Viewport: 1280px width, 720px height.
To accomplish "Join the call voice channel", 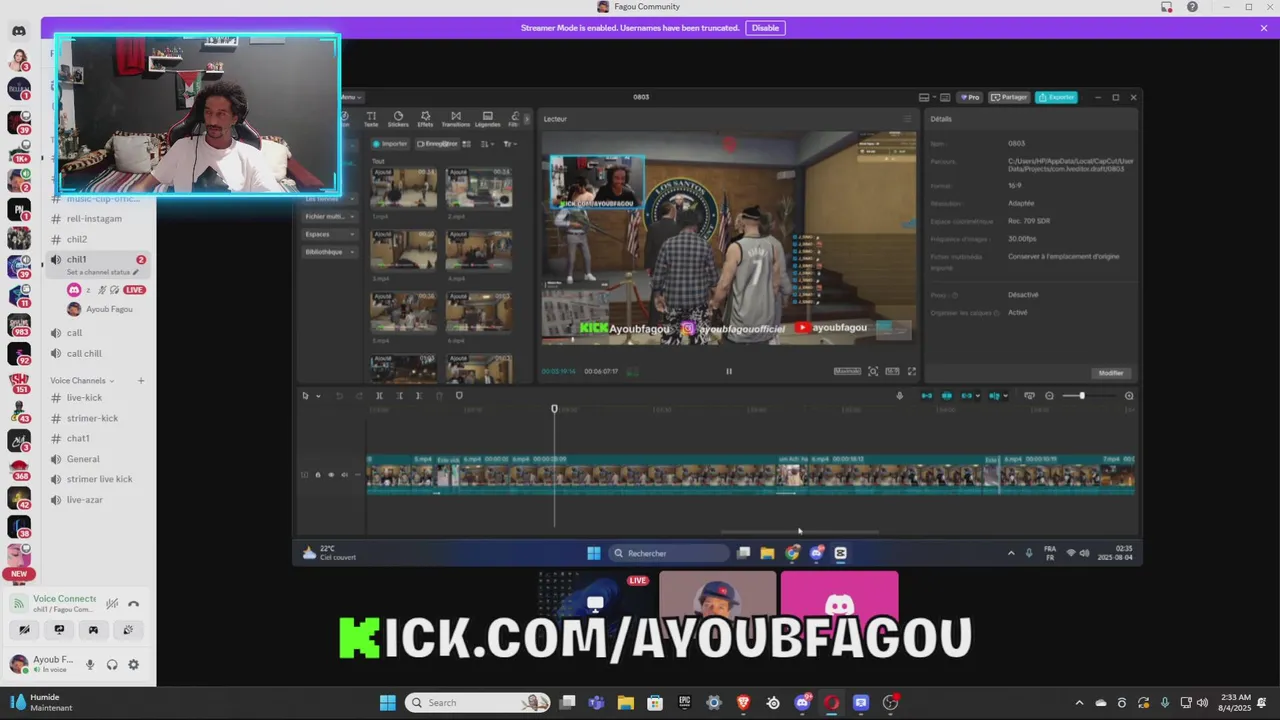I will click(75, 333).
